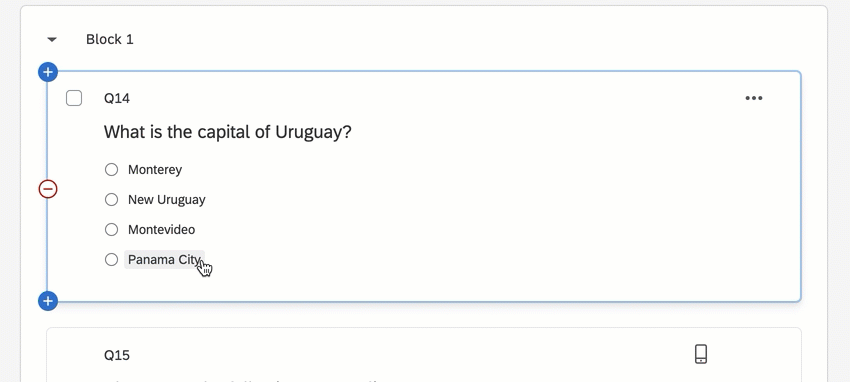Select the Montevideo radio button
Viewport: 850px width, 382px height.
tap(111, 230)
